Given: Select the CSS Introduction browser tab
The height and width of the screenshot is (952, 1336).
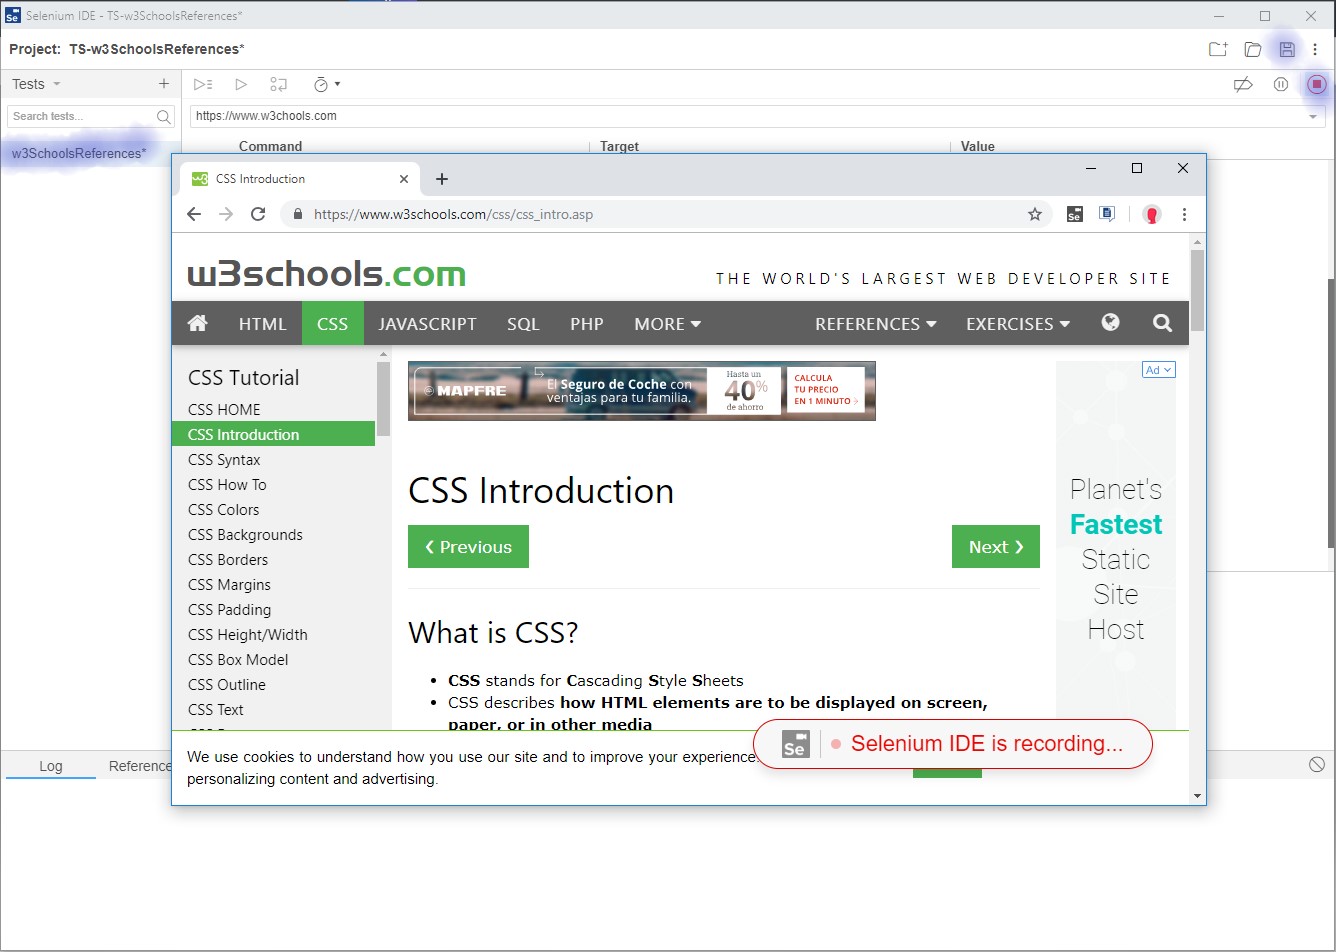Looking at the screenshot, I should (300, 179).
